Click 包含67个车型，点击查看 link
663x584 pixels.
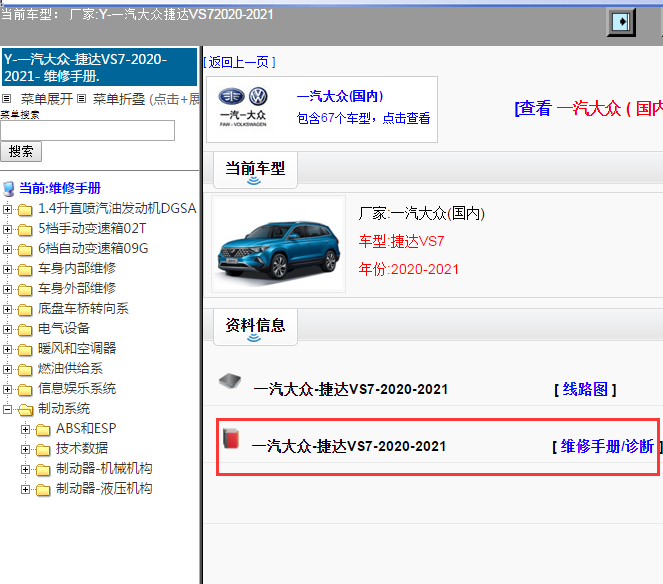363,118
